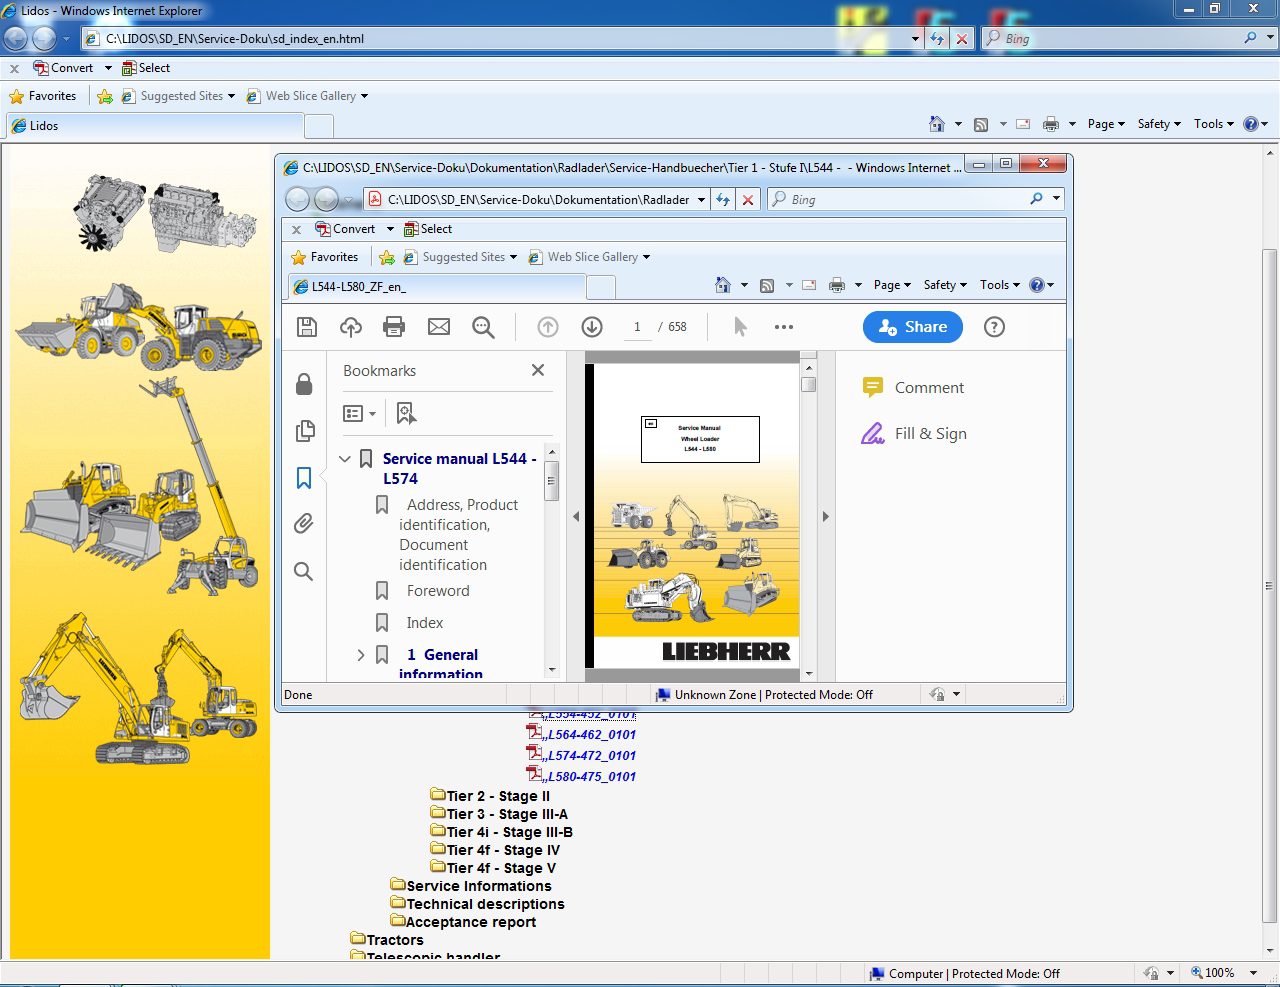Screen dimensions: 1280x987
Task: Collapse the Service manual L544 bookmark
Action: [x=345, y=459]
